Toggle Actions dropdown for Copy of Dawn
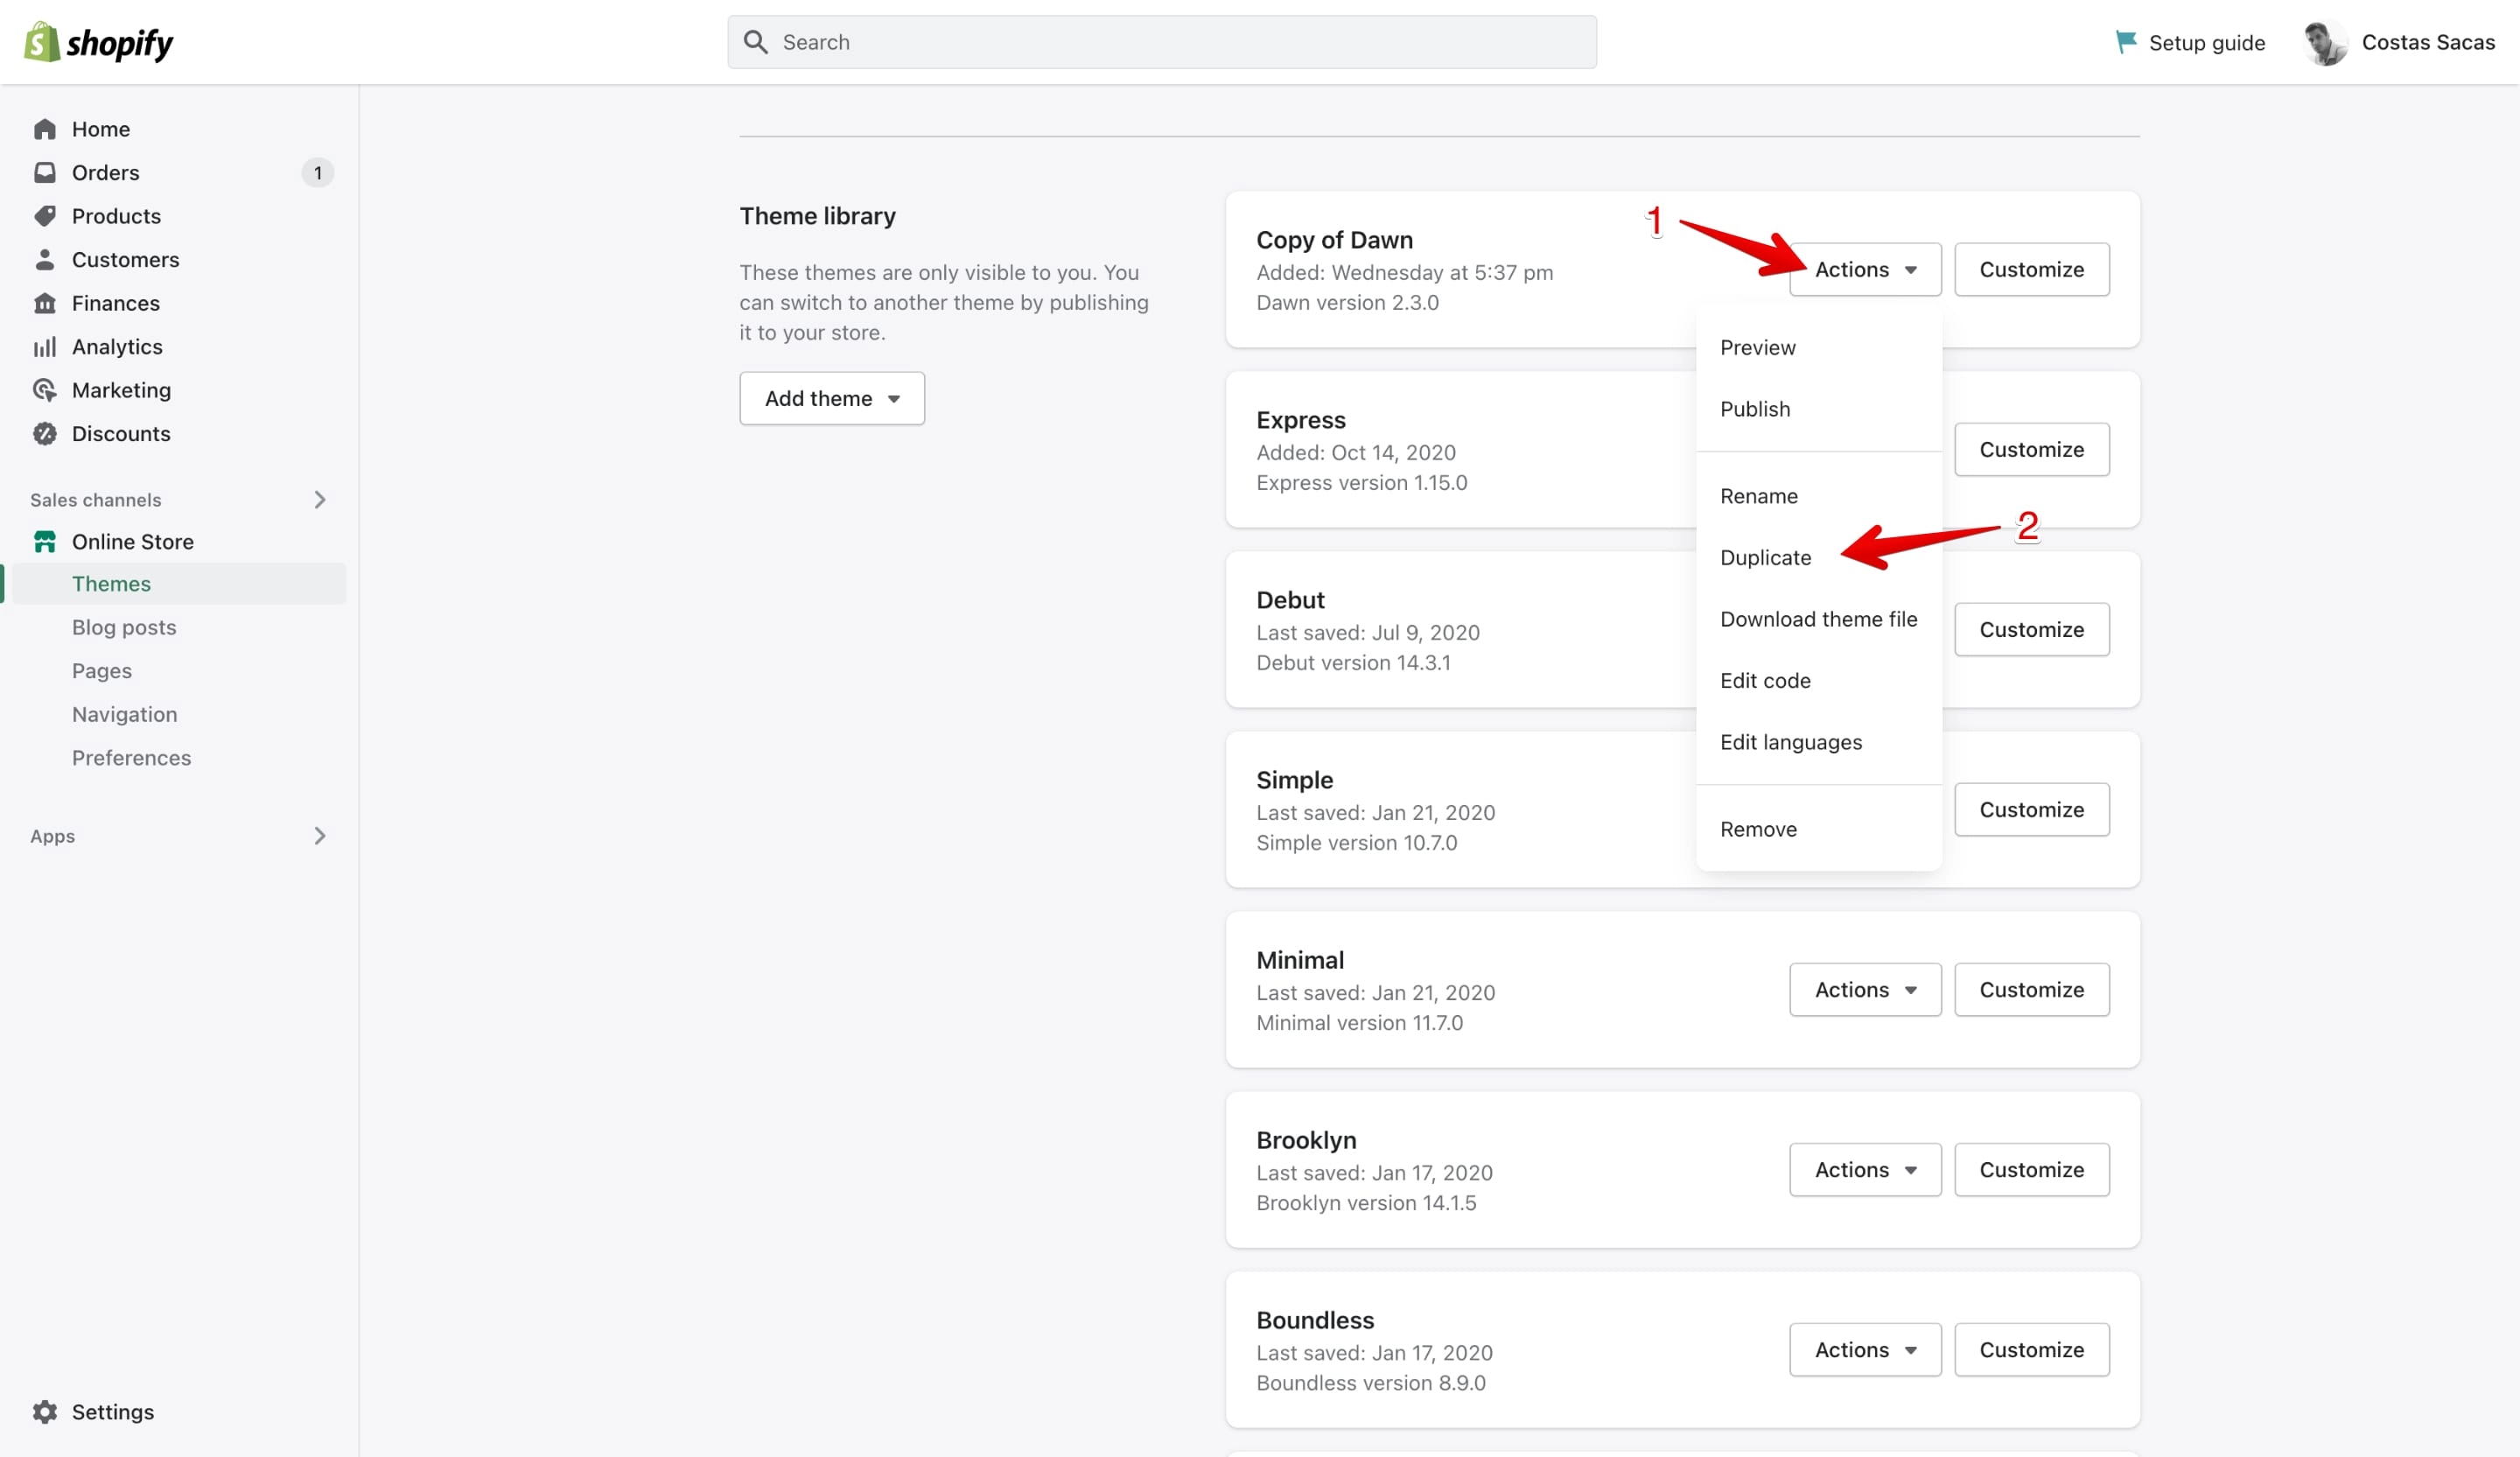Image resolution: width=2520 pixels, height=1457 pixels. coord(1865,269)
